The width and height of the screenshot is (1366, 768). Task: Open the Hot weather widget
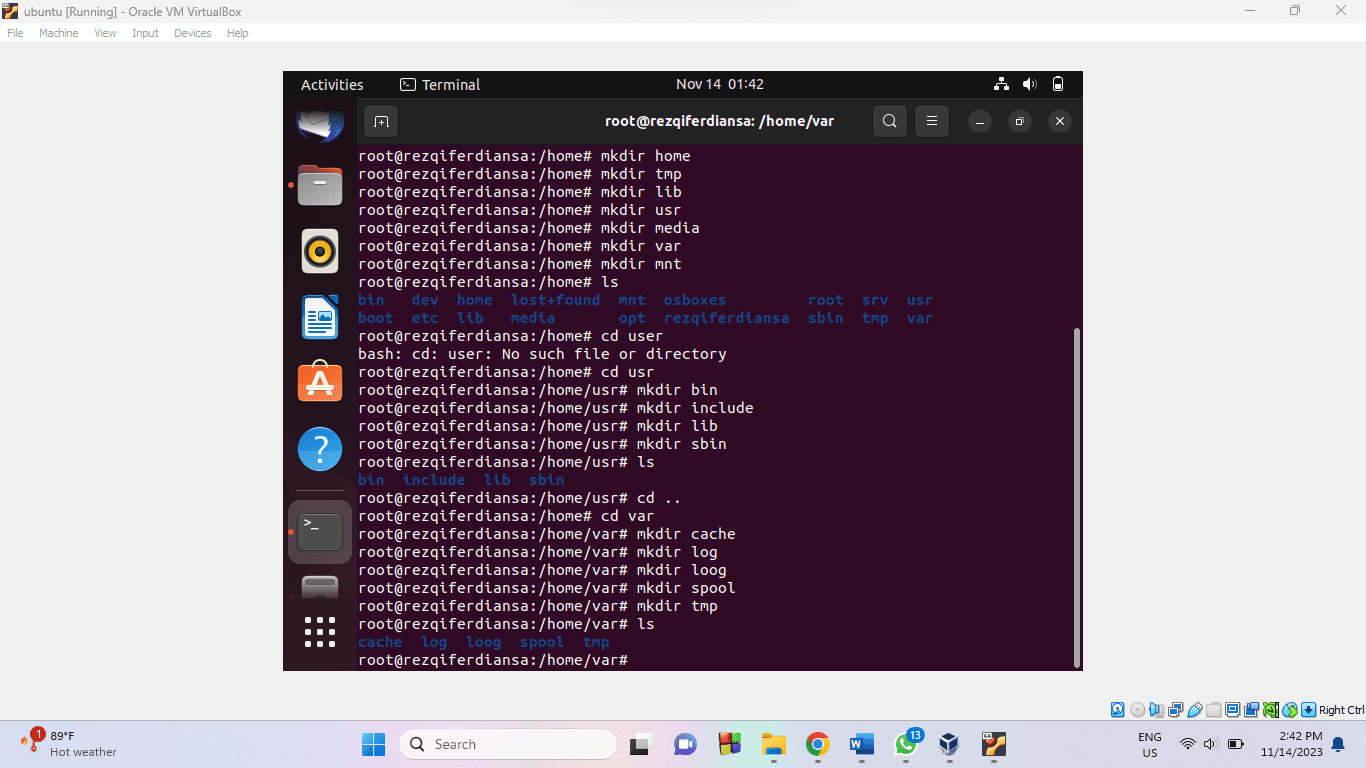coord(68,744)
